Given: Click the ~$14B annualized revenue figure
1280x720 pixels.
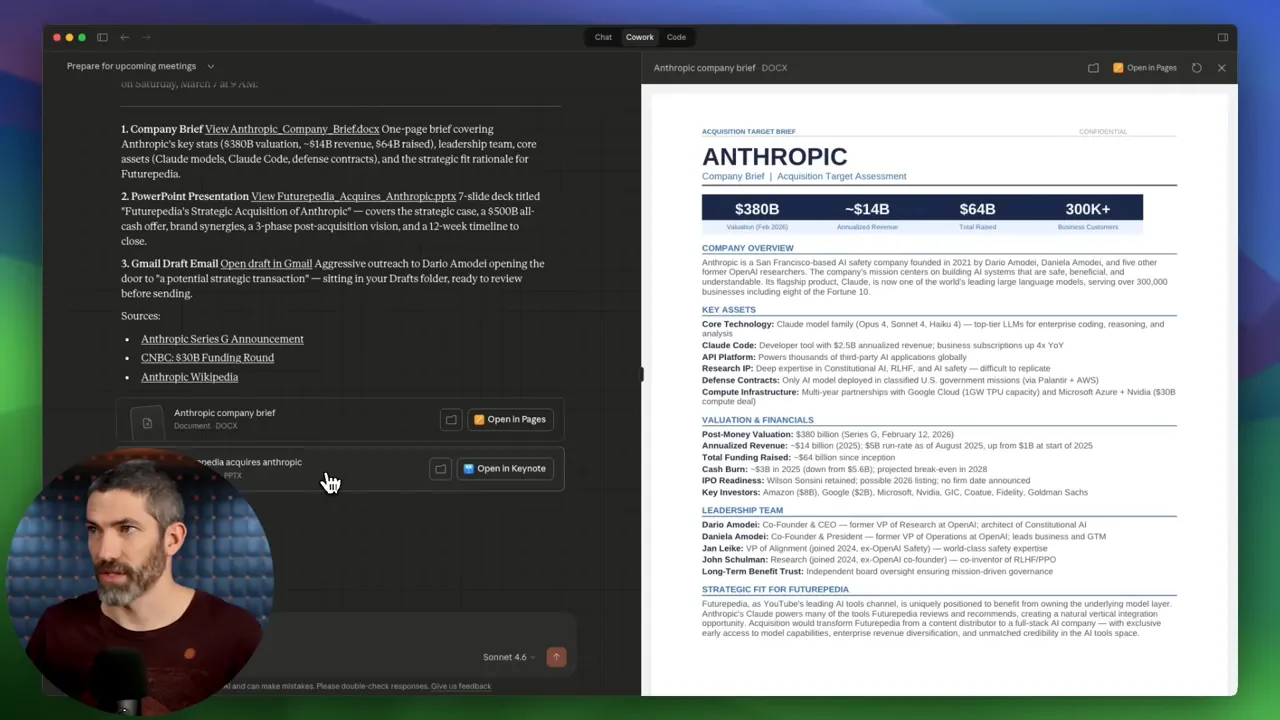Looking at the screenshot, I should [867, 209].
